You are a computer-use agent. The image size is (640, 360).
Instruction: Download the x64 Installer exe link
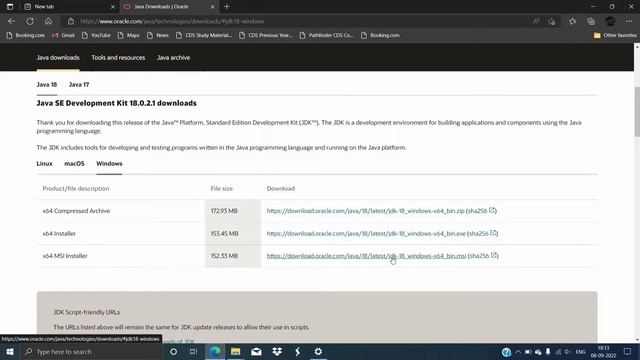(x=366, y=233)
